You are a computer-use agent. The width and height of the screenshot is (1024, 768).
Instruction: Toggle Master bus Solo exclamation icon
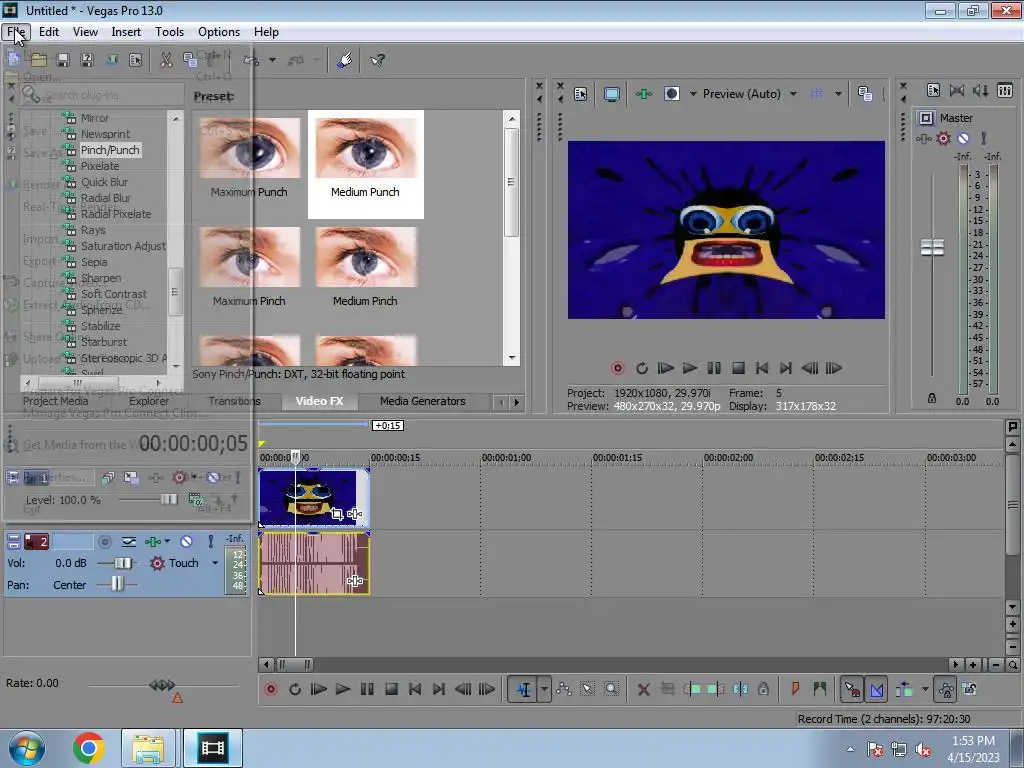click(984, 138)
